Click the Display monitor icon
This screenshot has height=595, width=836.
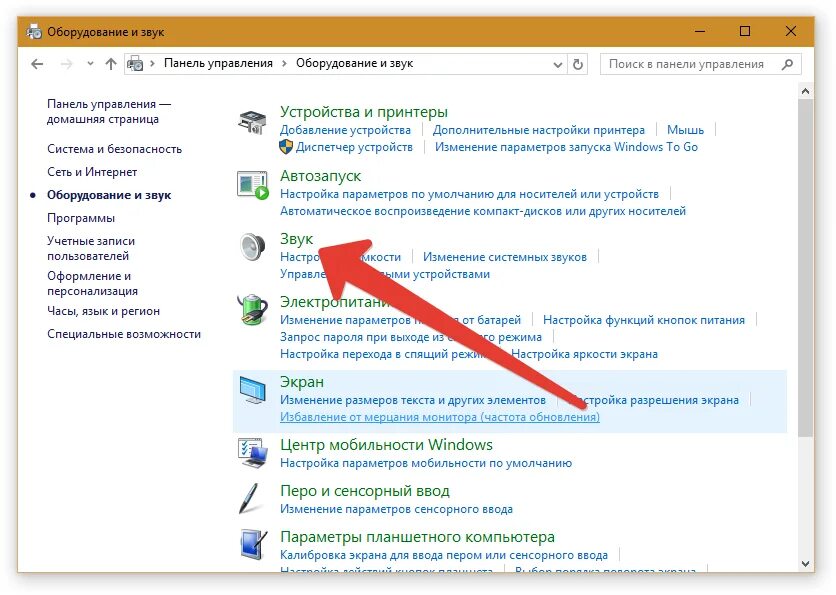point(252,391)
